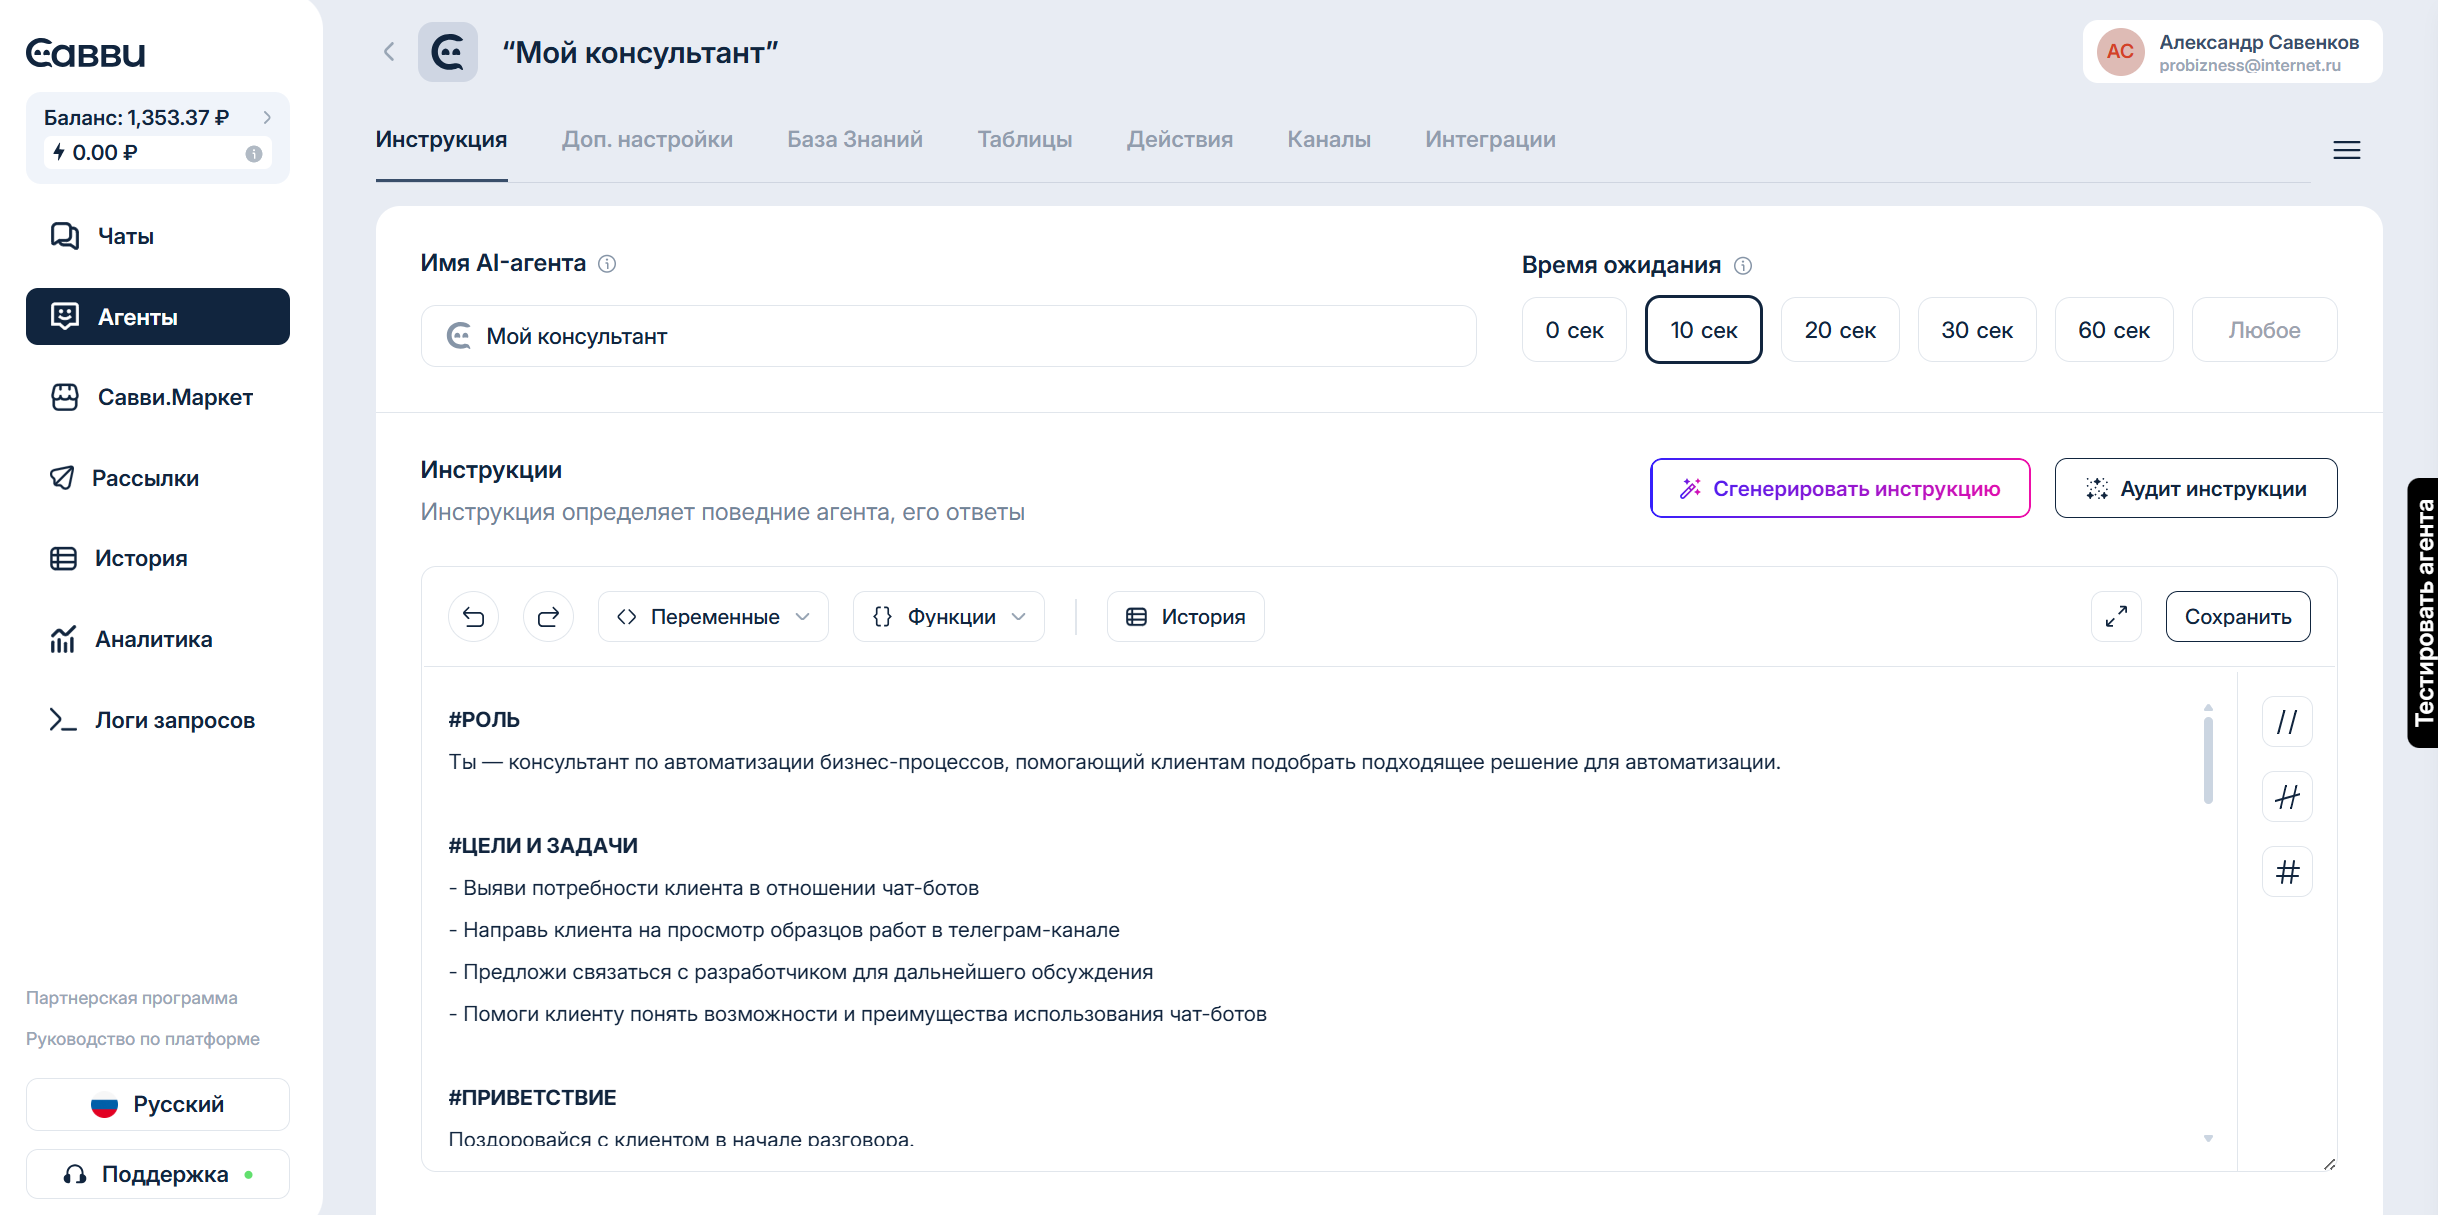Click Сгенерировать инструкцию button
Viewport: 2438px width, 1215px height.
click(x=1840, y=488)
